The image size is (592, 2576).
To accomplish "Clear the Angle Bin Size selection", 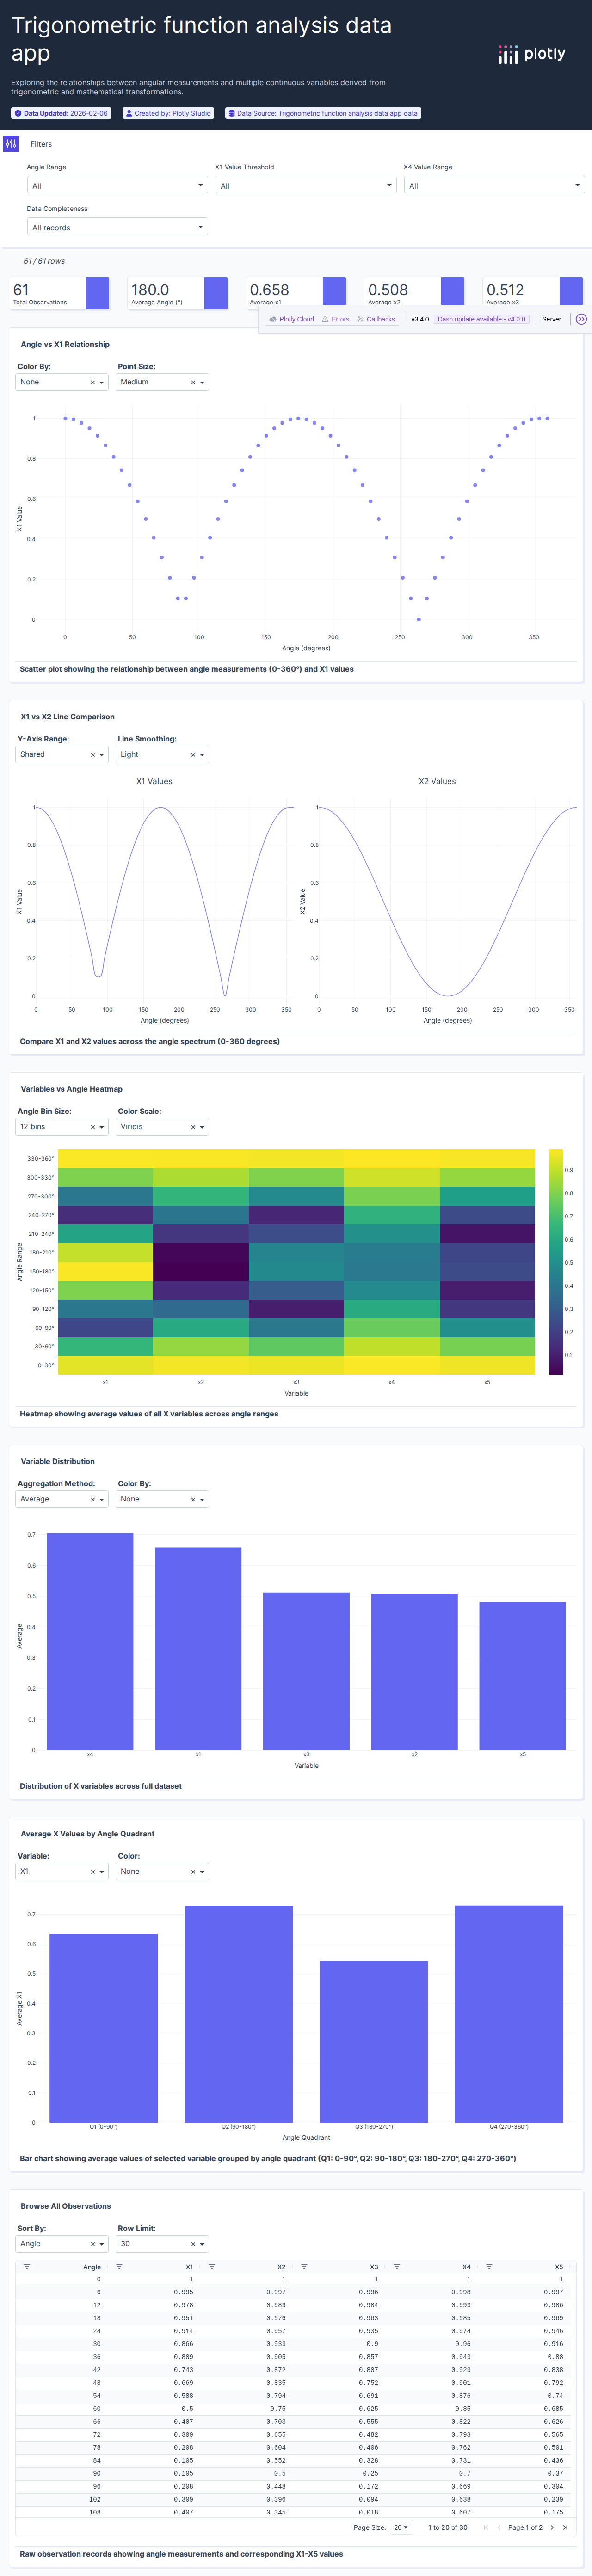I will [93, 1127].
